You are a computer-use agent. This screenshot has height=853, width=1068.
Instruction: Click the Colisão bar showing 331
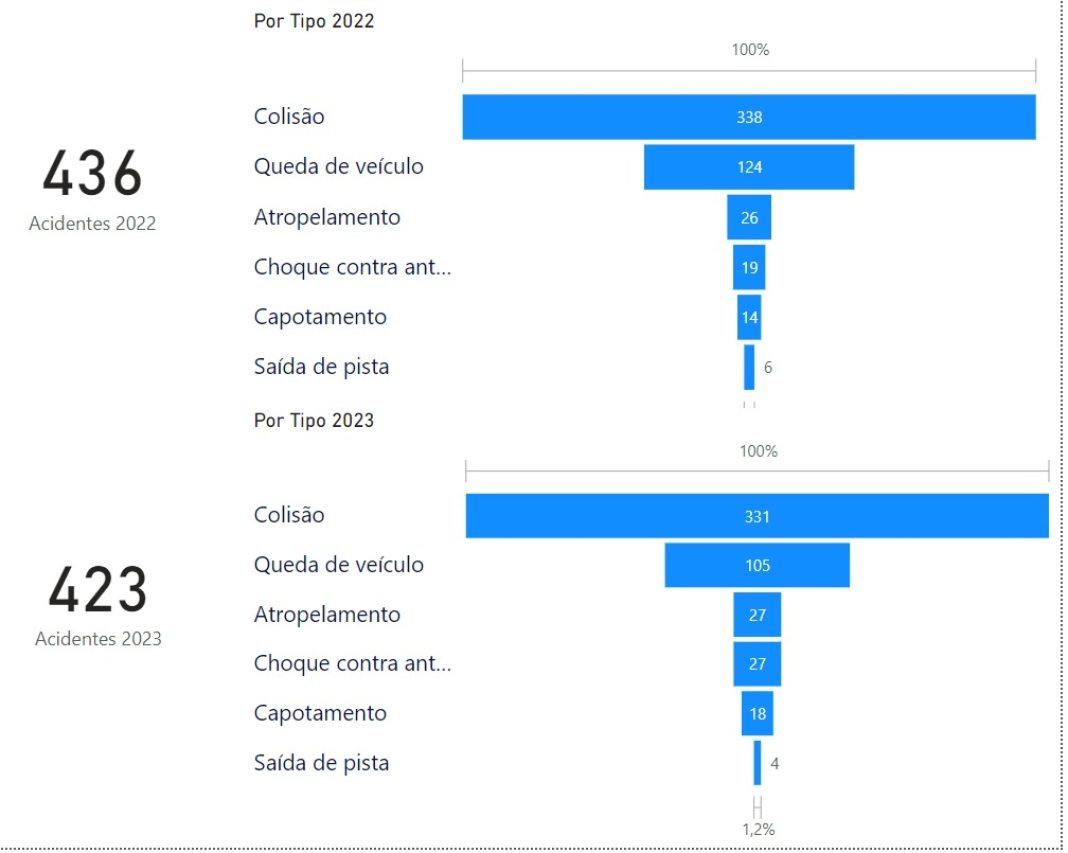(756, 516)
